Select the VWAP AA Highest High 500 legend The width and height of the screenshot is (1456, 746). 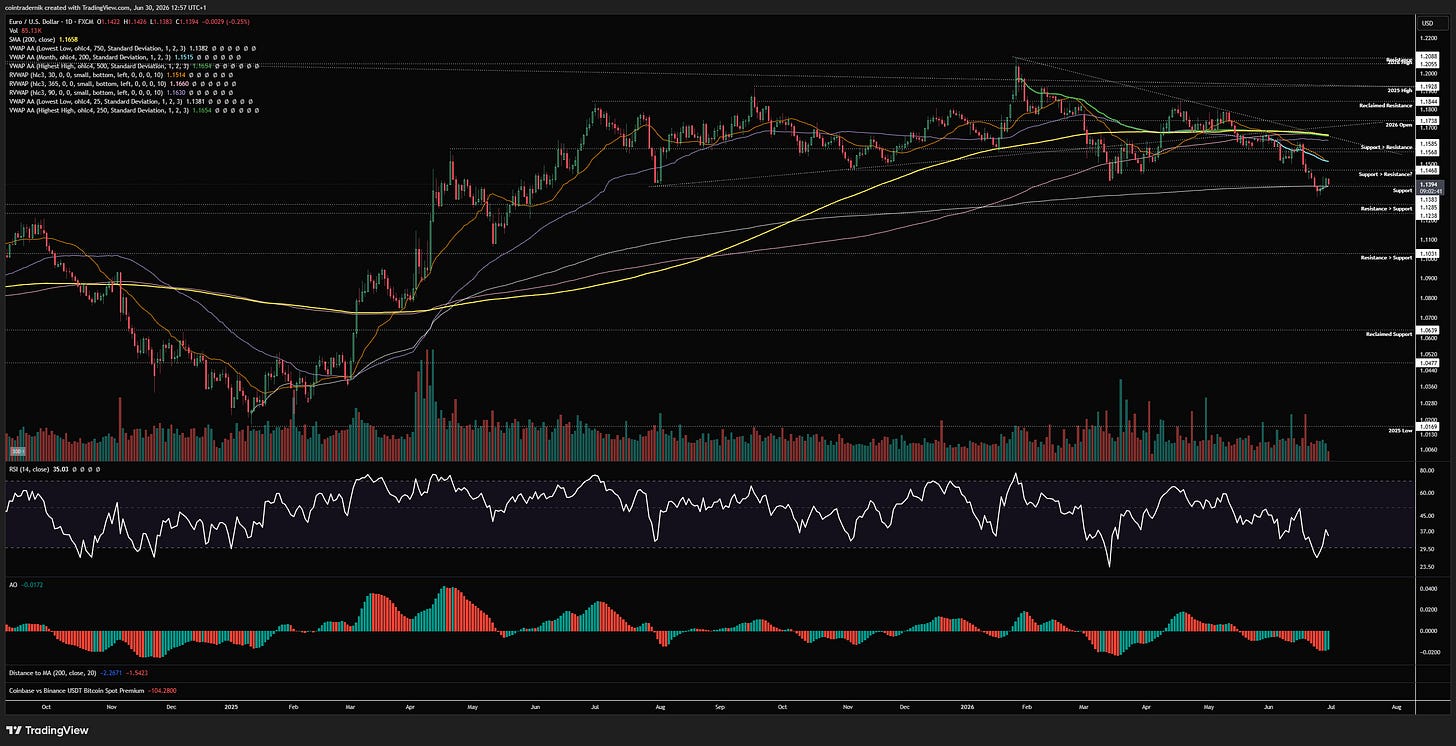point(133,65)
